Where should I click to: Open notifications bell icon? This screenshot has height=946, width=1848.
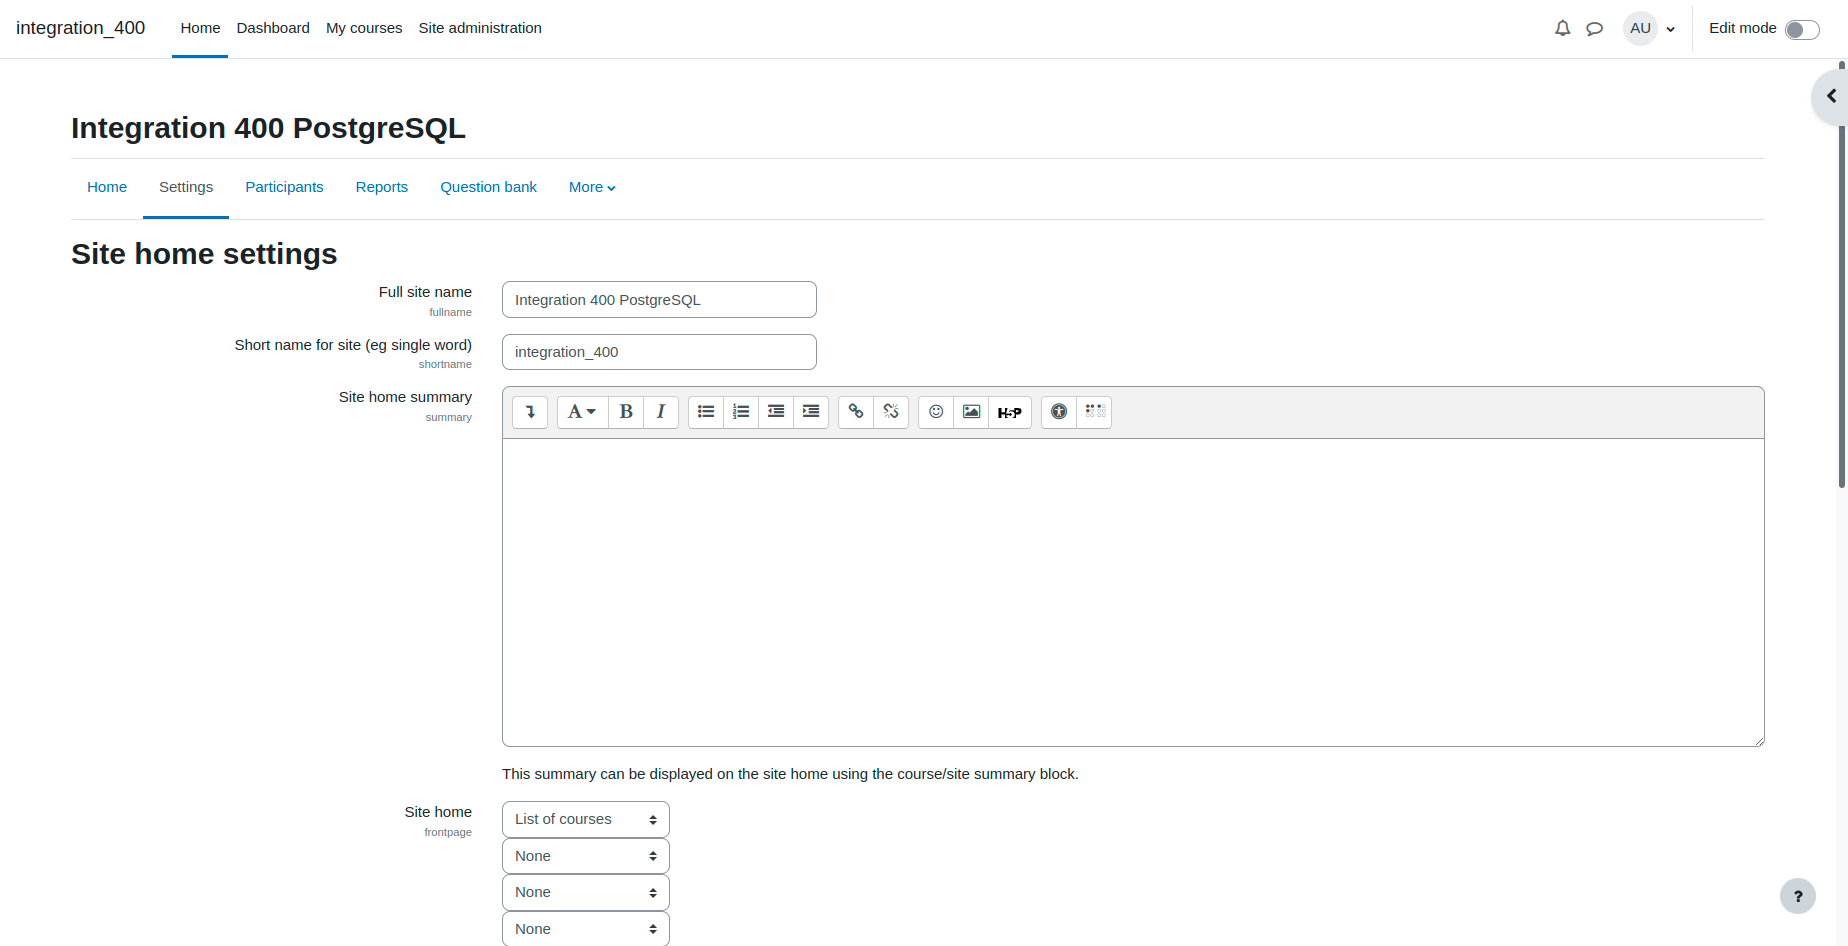1563,29
